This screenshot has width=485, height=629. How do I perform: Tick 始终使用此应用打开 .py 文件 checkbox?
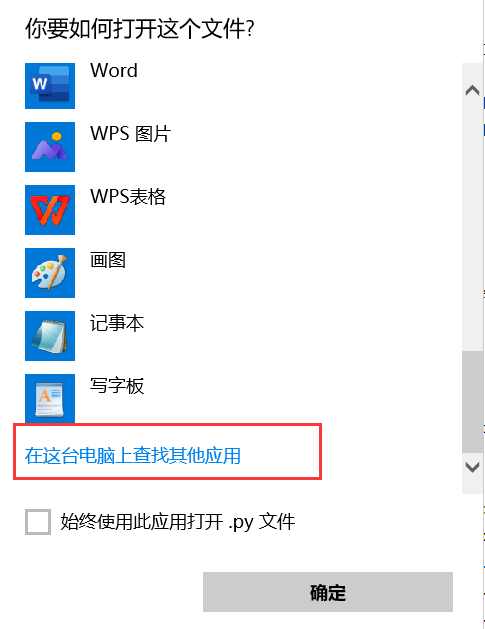coord(38,522)
